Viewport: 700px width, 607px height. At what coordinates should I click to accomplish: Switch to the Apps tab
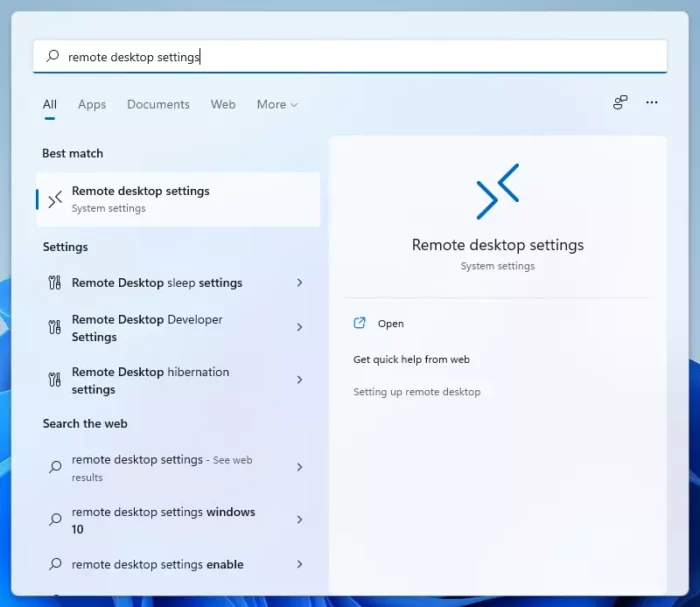coord(92,104)
